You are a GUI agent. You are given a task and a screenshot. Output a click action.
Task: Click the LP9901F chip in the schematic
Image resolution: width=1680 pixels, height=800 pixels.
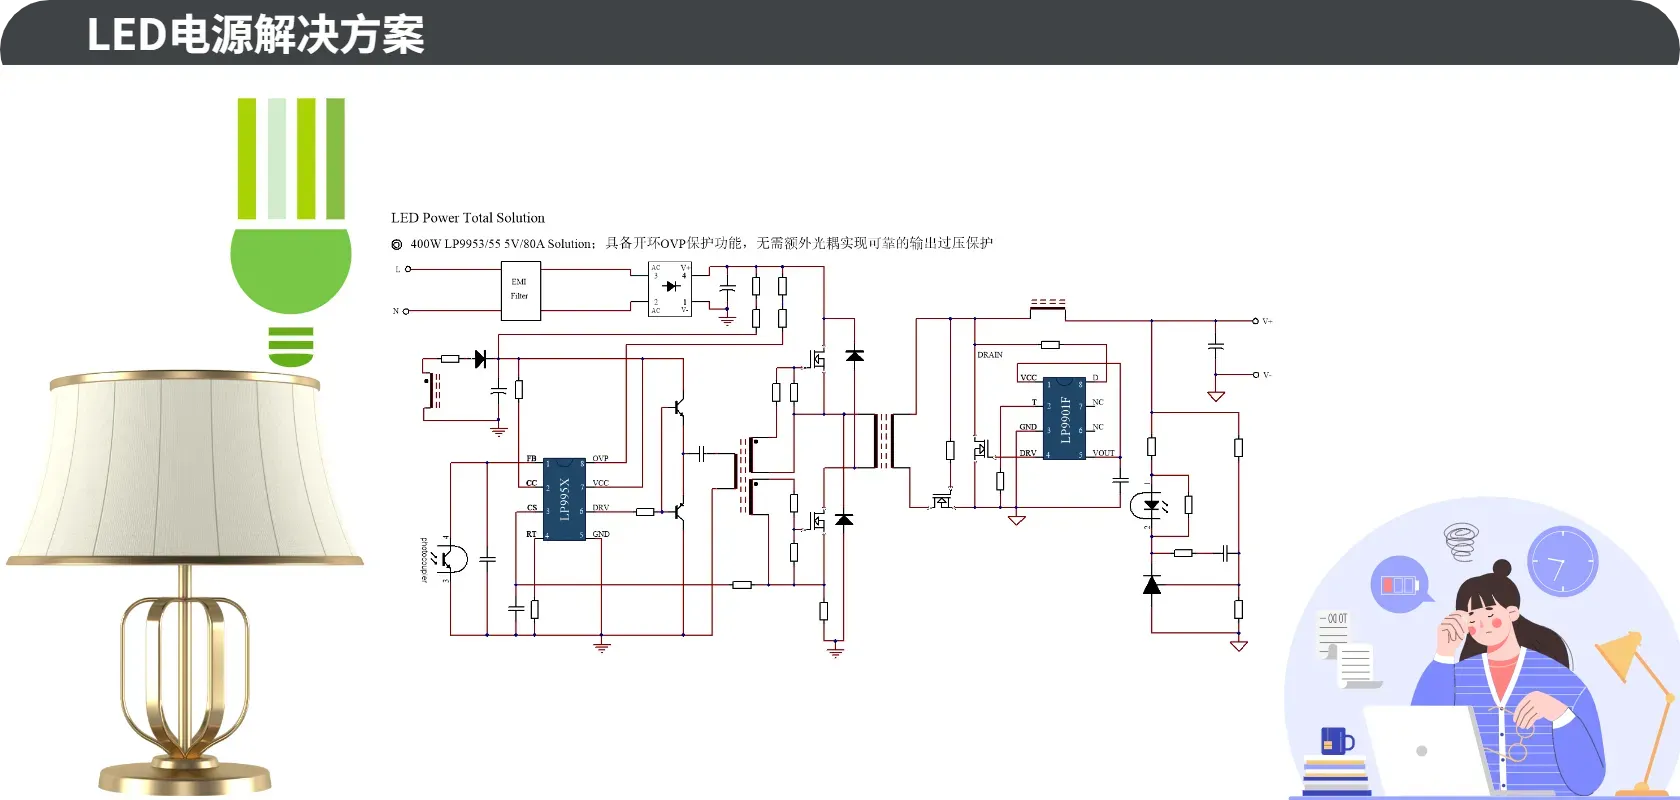coord(1065,419)
